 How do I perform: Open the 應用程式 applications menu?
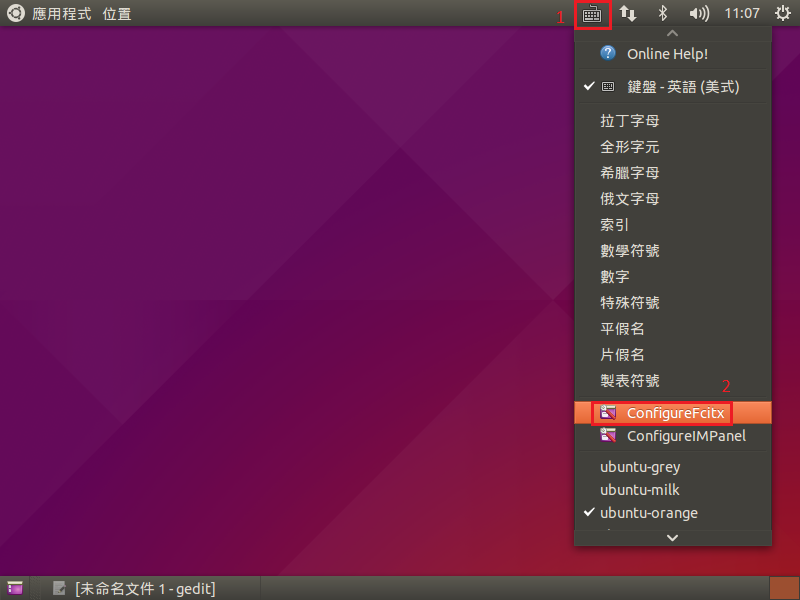coord(60,14)
